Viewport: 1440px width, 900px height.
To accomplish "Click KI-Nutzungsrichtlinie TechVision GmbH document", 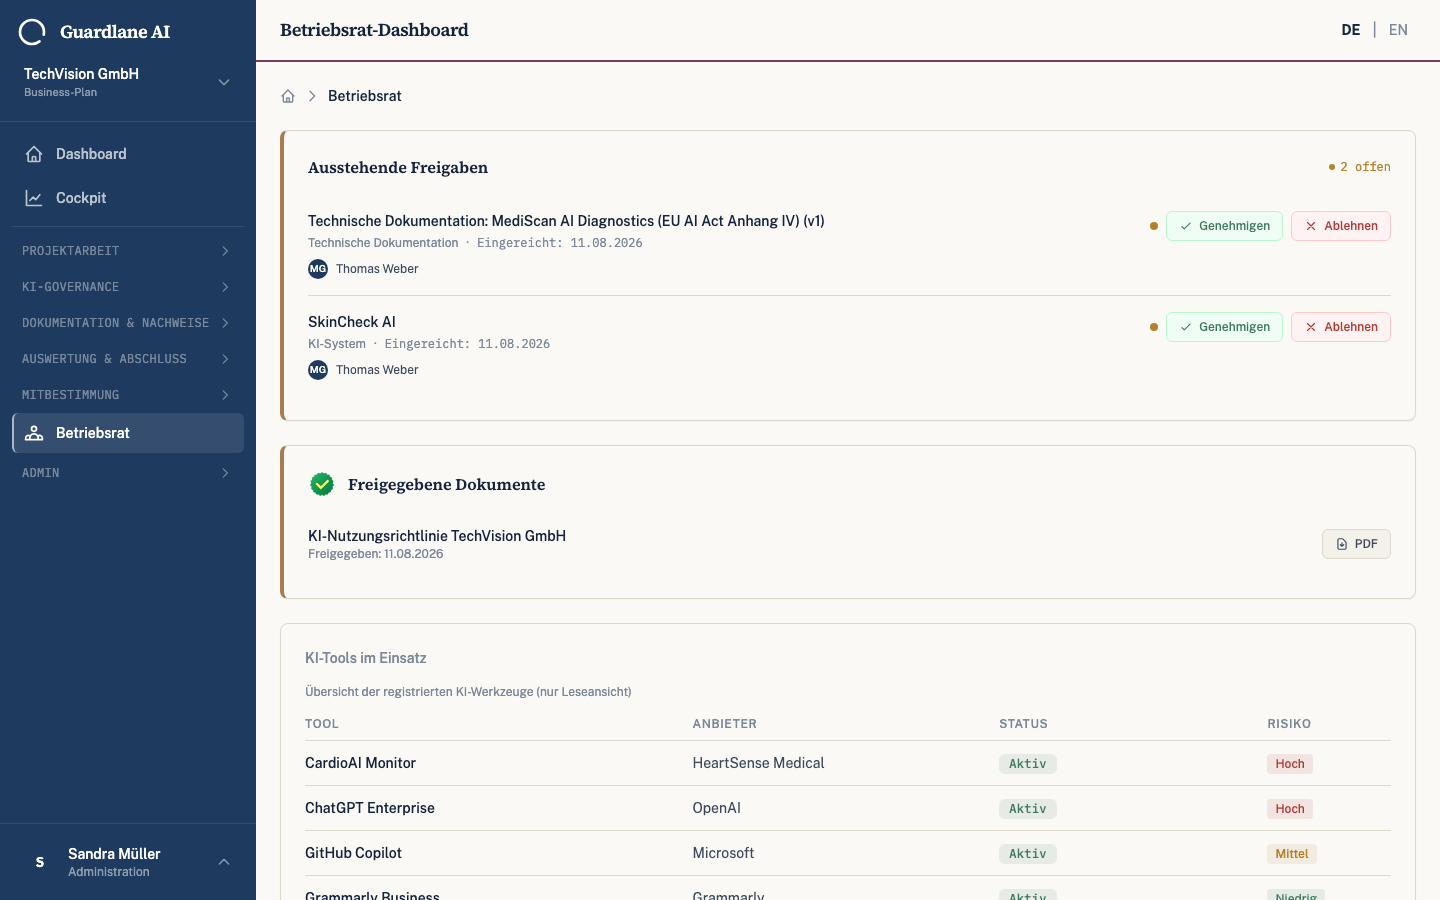I will point(437,536).
